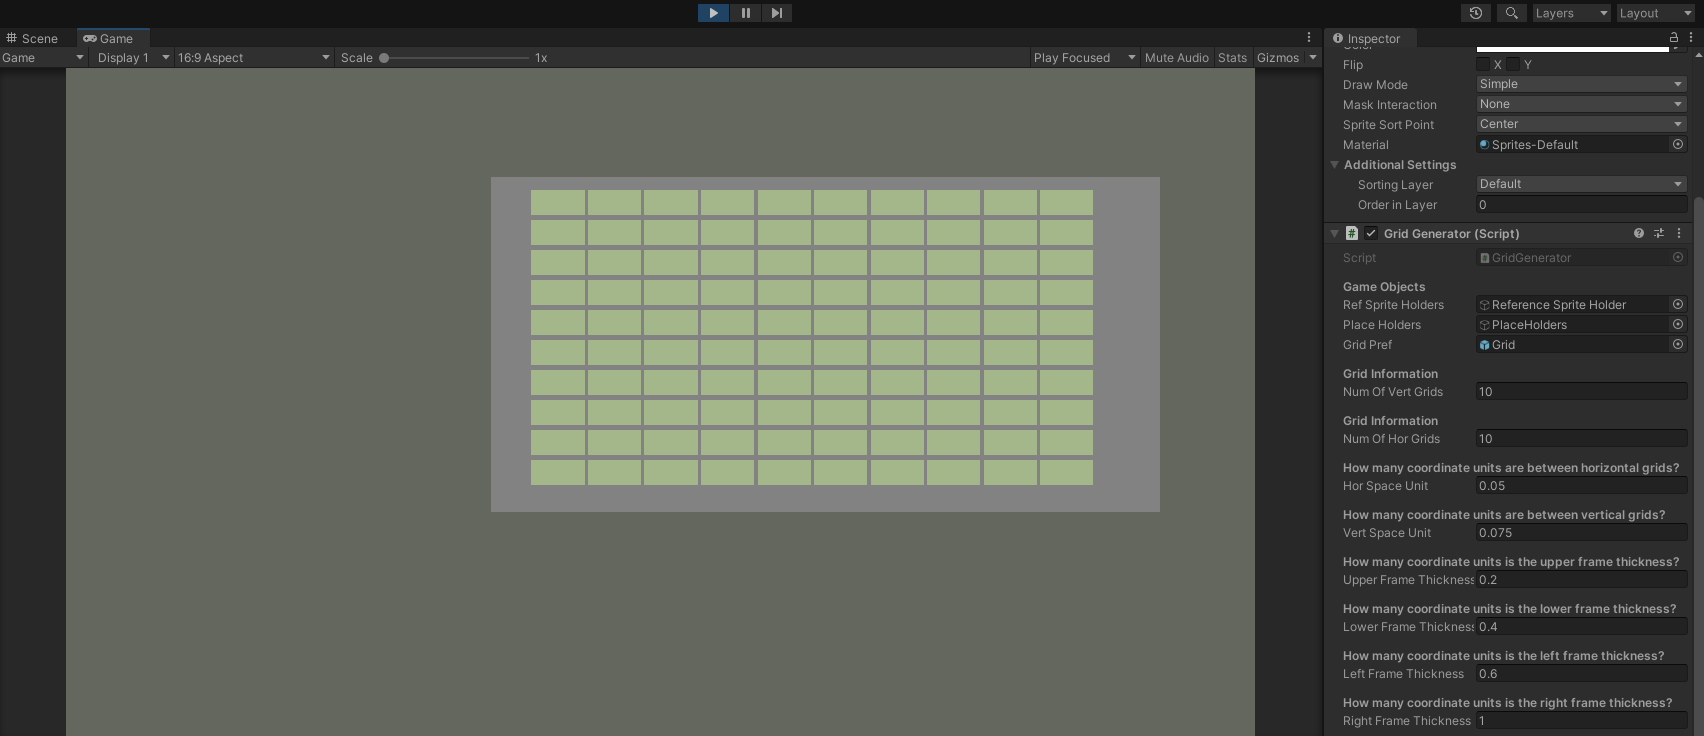
Task: Disable the Grid Generator script checkbox
Action: tap(1371, 233)
